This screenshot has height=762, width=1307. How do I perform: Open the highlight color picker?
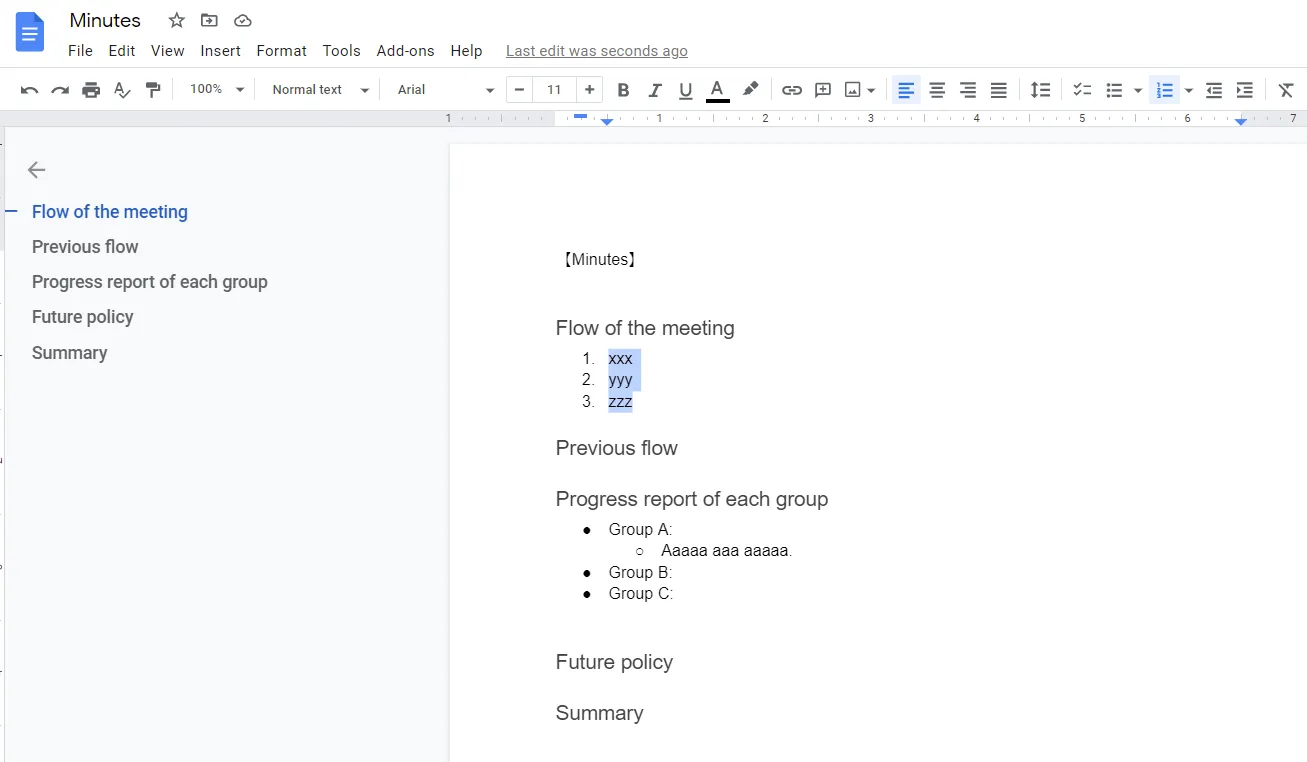coord(750,90)
